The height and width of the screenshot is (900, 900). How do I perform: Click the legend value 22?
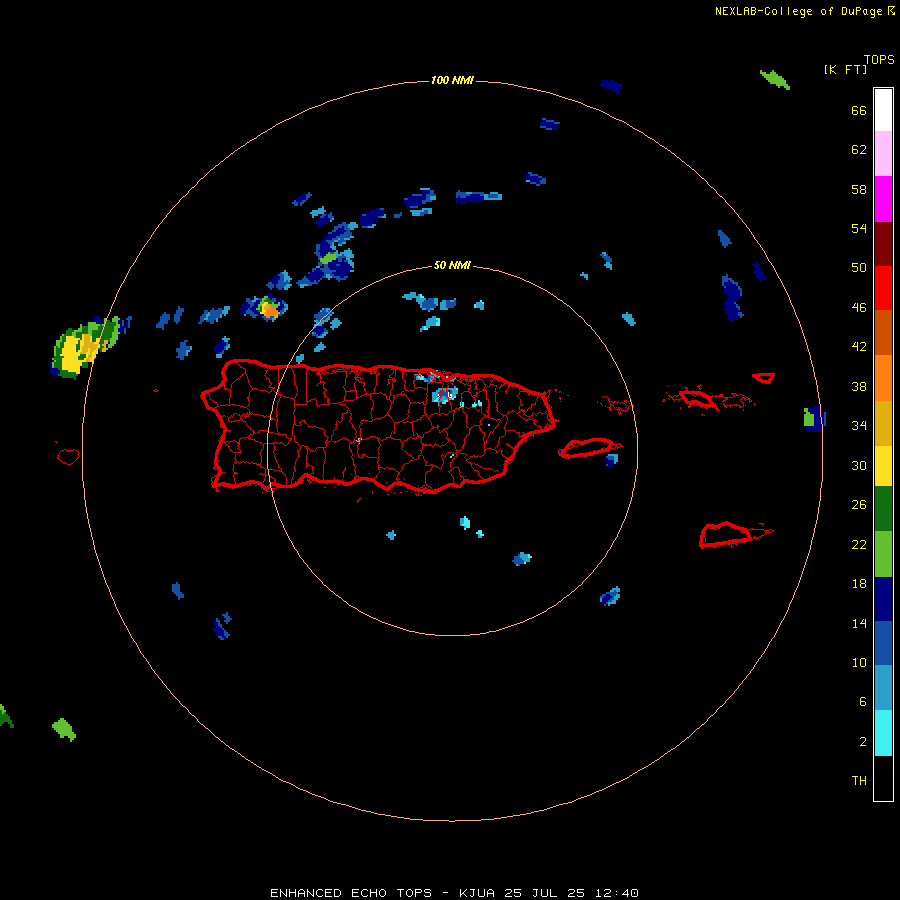tap(859, 544)
